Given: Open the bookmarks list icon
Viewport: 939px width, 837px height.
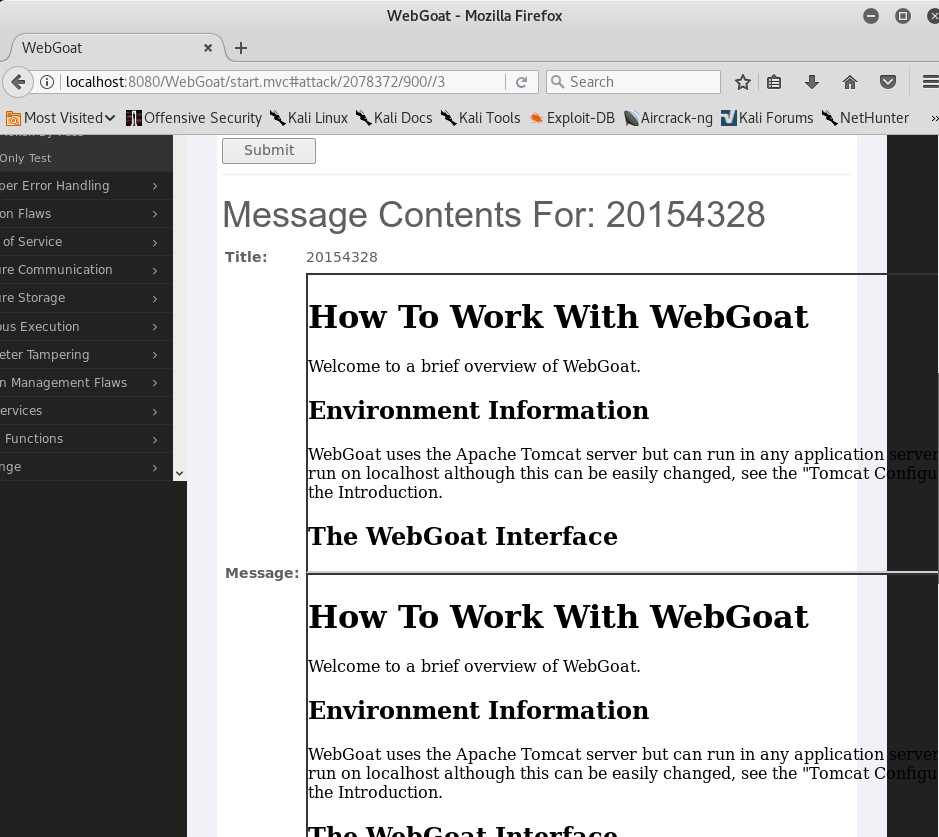Looking at the screenshot, I should point(774,82).
